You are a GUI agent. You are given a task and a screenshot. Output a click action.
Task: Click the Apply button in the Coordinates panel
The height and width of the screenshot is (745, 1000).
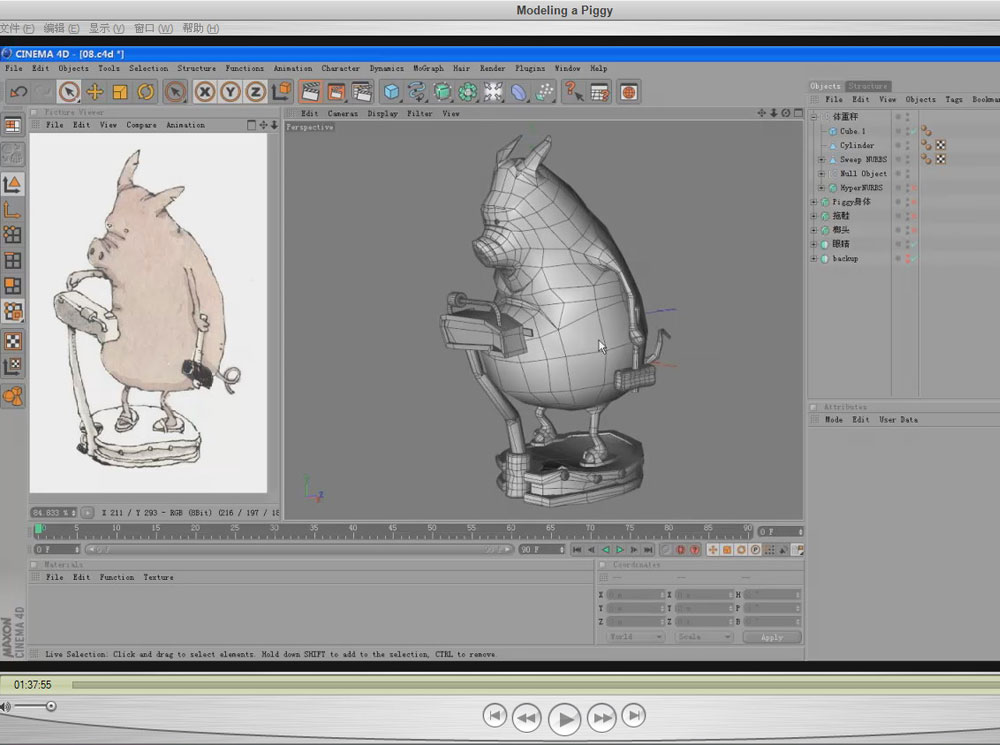(771, 636)
